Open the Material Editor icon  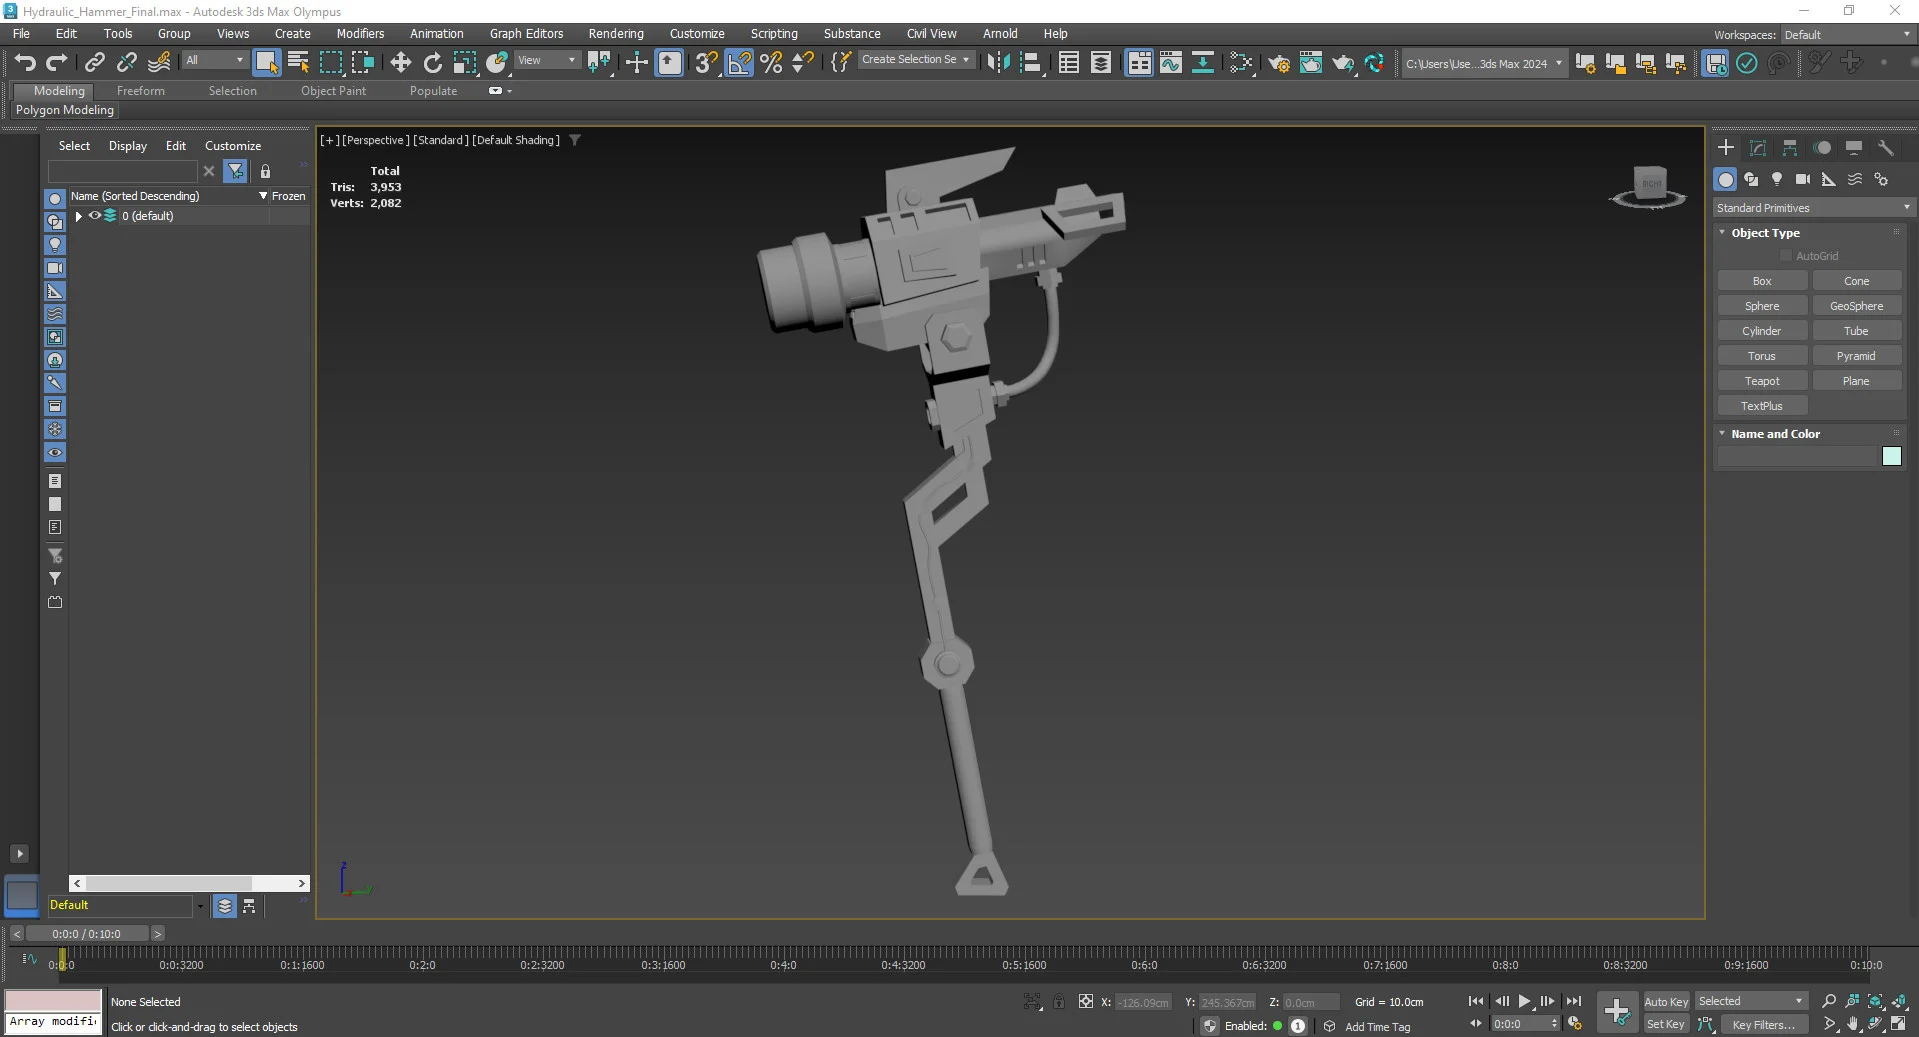coord(1241,62)
